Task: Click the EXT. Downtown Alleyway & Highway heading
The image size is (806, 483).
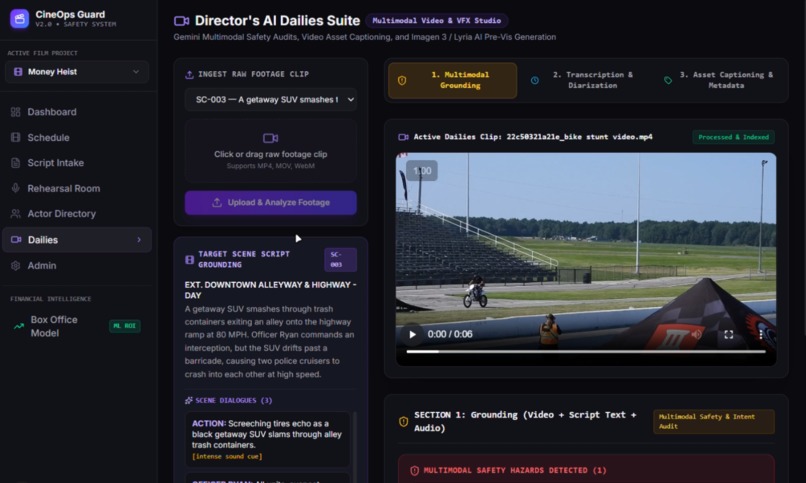Action: click(270, 290)
